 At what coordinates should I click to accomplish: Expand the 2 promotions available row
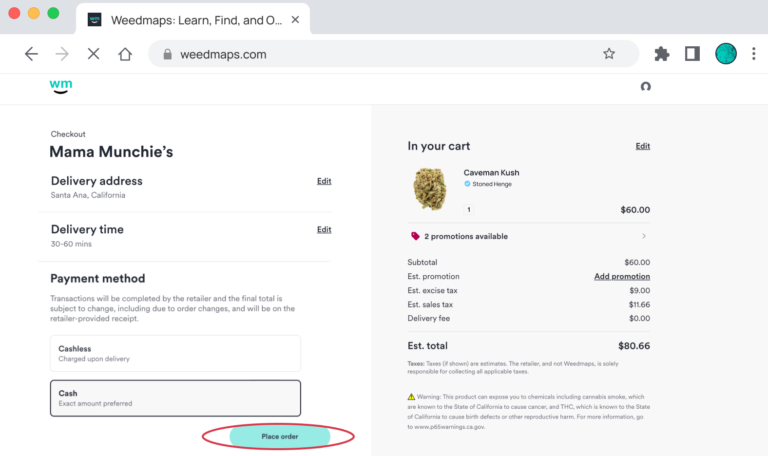click(528, 236)
